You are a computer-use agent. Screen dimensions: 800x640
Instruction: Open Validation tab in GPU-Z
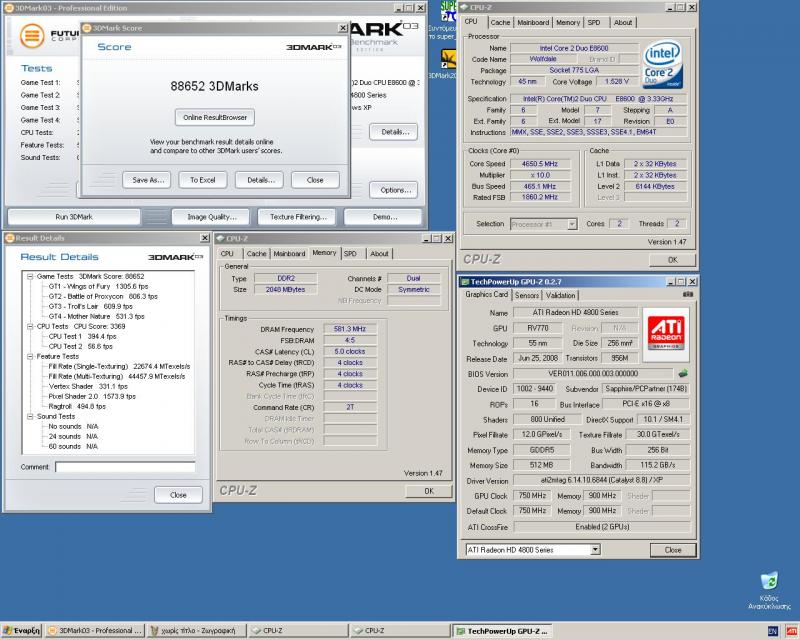click(560, 296)
